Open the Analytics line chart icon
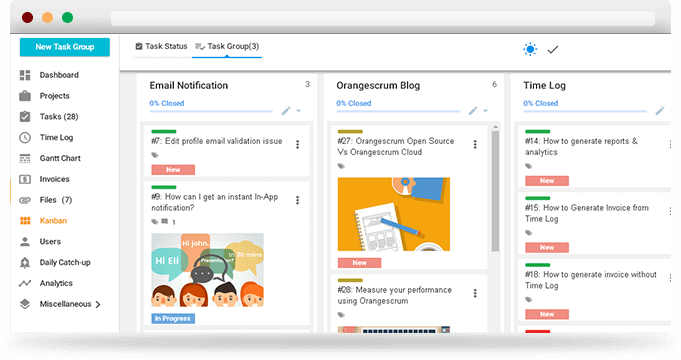This screenshot has height=360, width=681. (25, 284)
